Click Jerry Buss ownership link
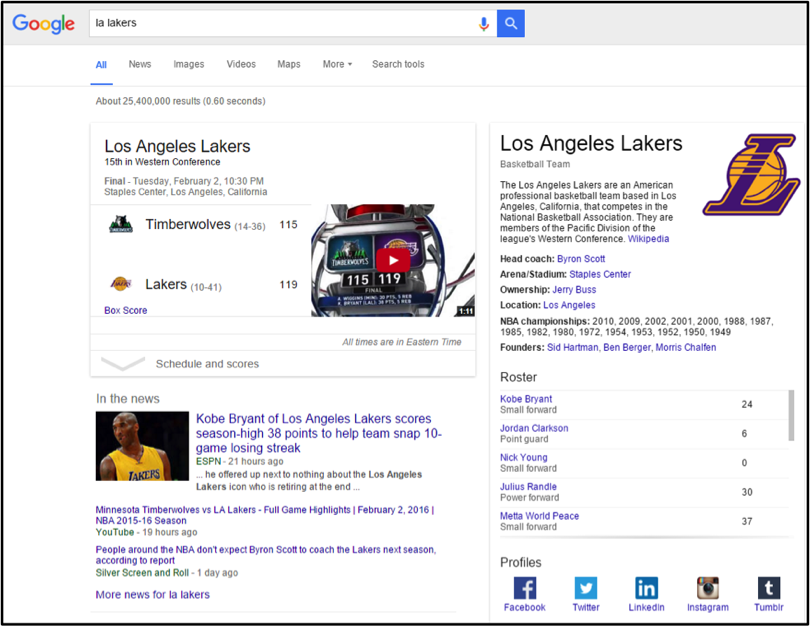Screen dimensions: 810x626 click(574, 290)
